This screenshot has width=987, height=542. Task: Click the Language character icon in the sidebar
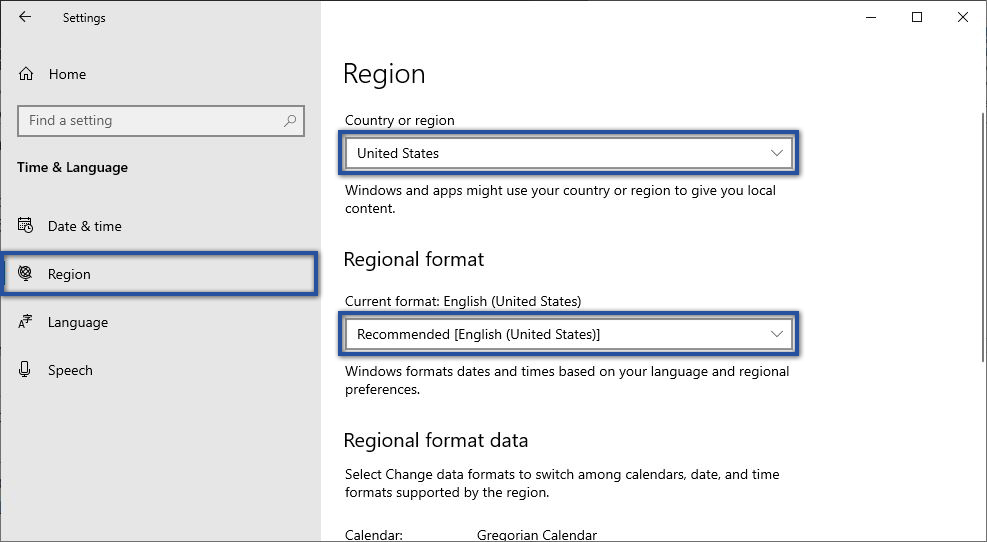[26, 322]
